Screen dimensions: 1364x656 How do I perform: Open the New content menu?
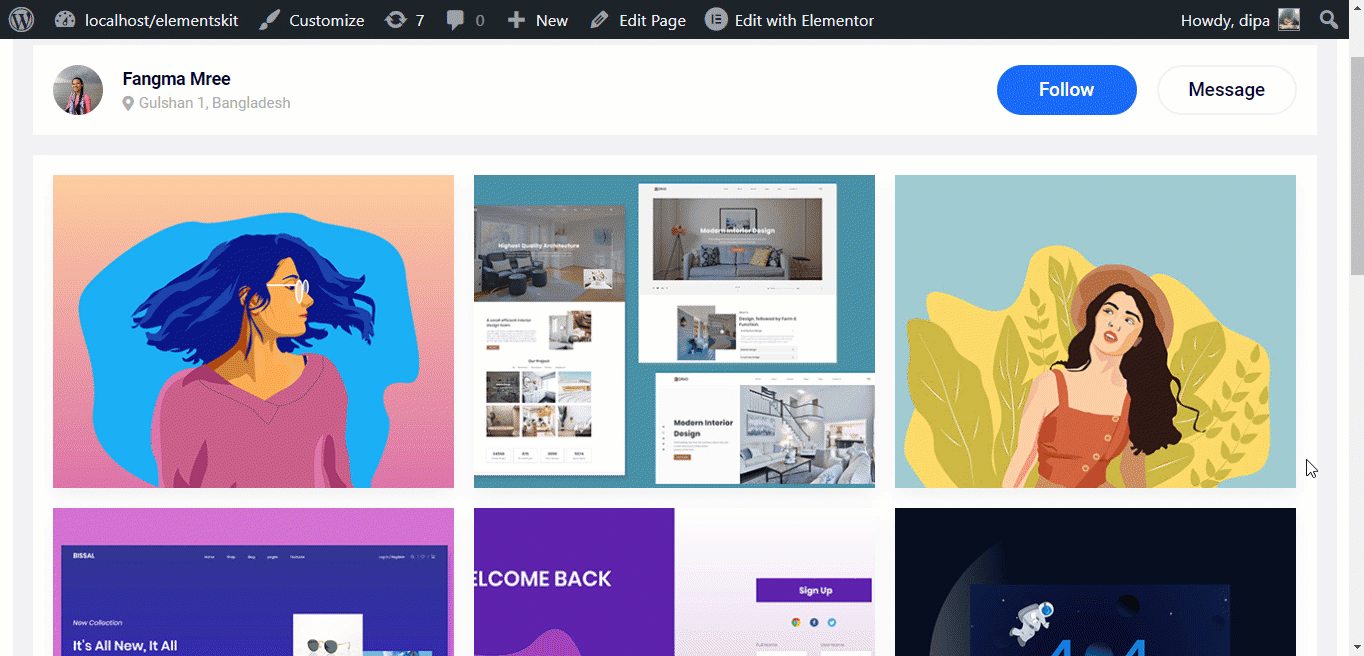tap(537, 20)
